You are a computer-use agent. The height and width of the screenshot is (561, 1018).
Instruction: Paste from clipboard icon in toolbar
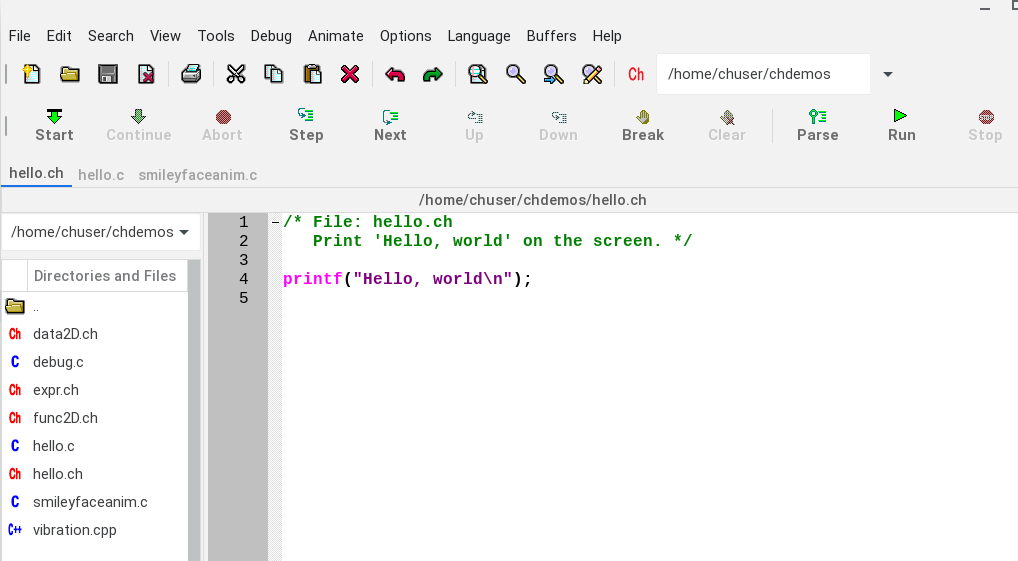point(312,74)
